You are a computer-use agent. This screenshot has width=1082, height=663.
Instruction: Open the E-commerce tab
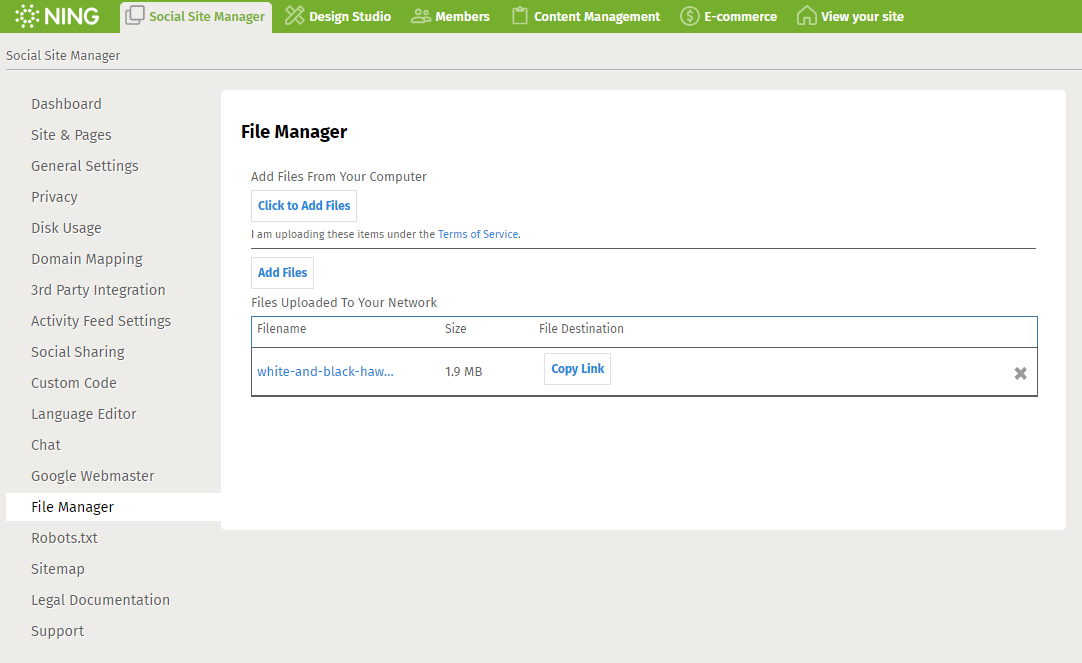(x=729, y=17)
